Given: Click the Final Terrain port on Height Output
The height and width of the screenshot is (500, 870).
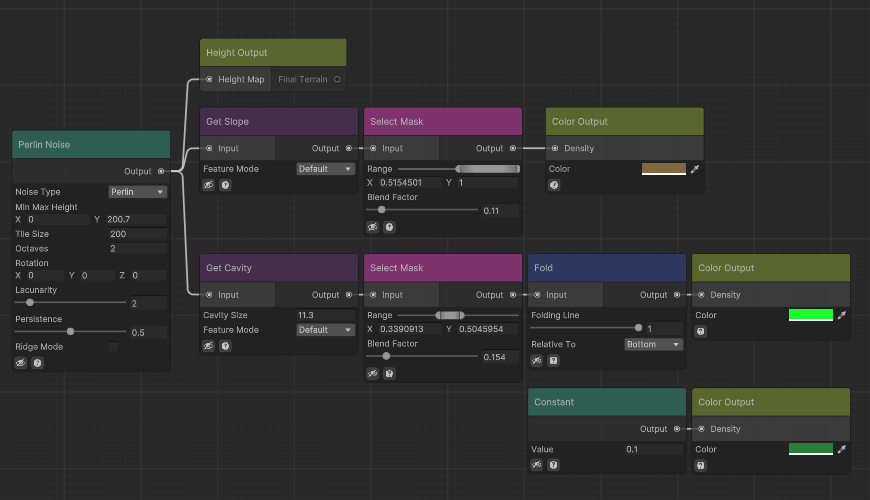Looking at the screenshot, I should pyautogui.click(x=337, y=79).
